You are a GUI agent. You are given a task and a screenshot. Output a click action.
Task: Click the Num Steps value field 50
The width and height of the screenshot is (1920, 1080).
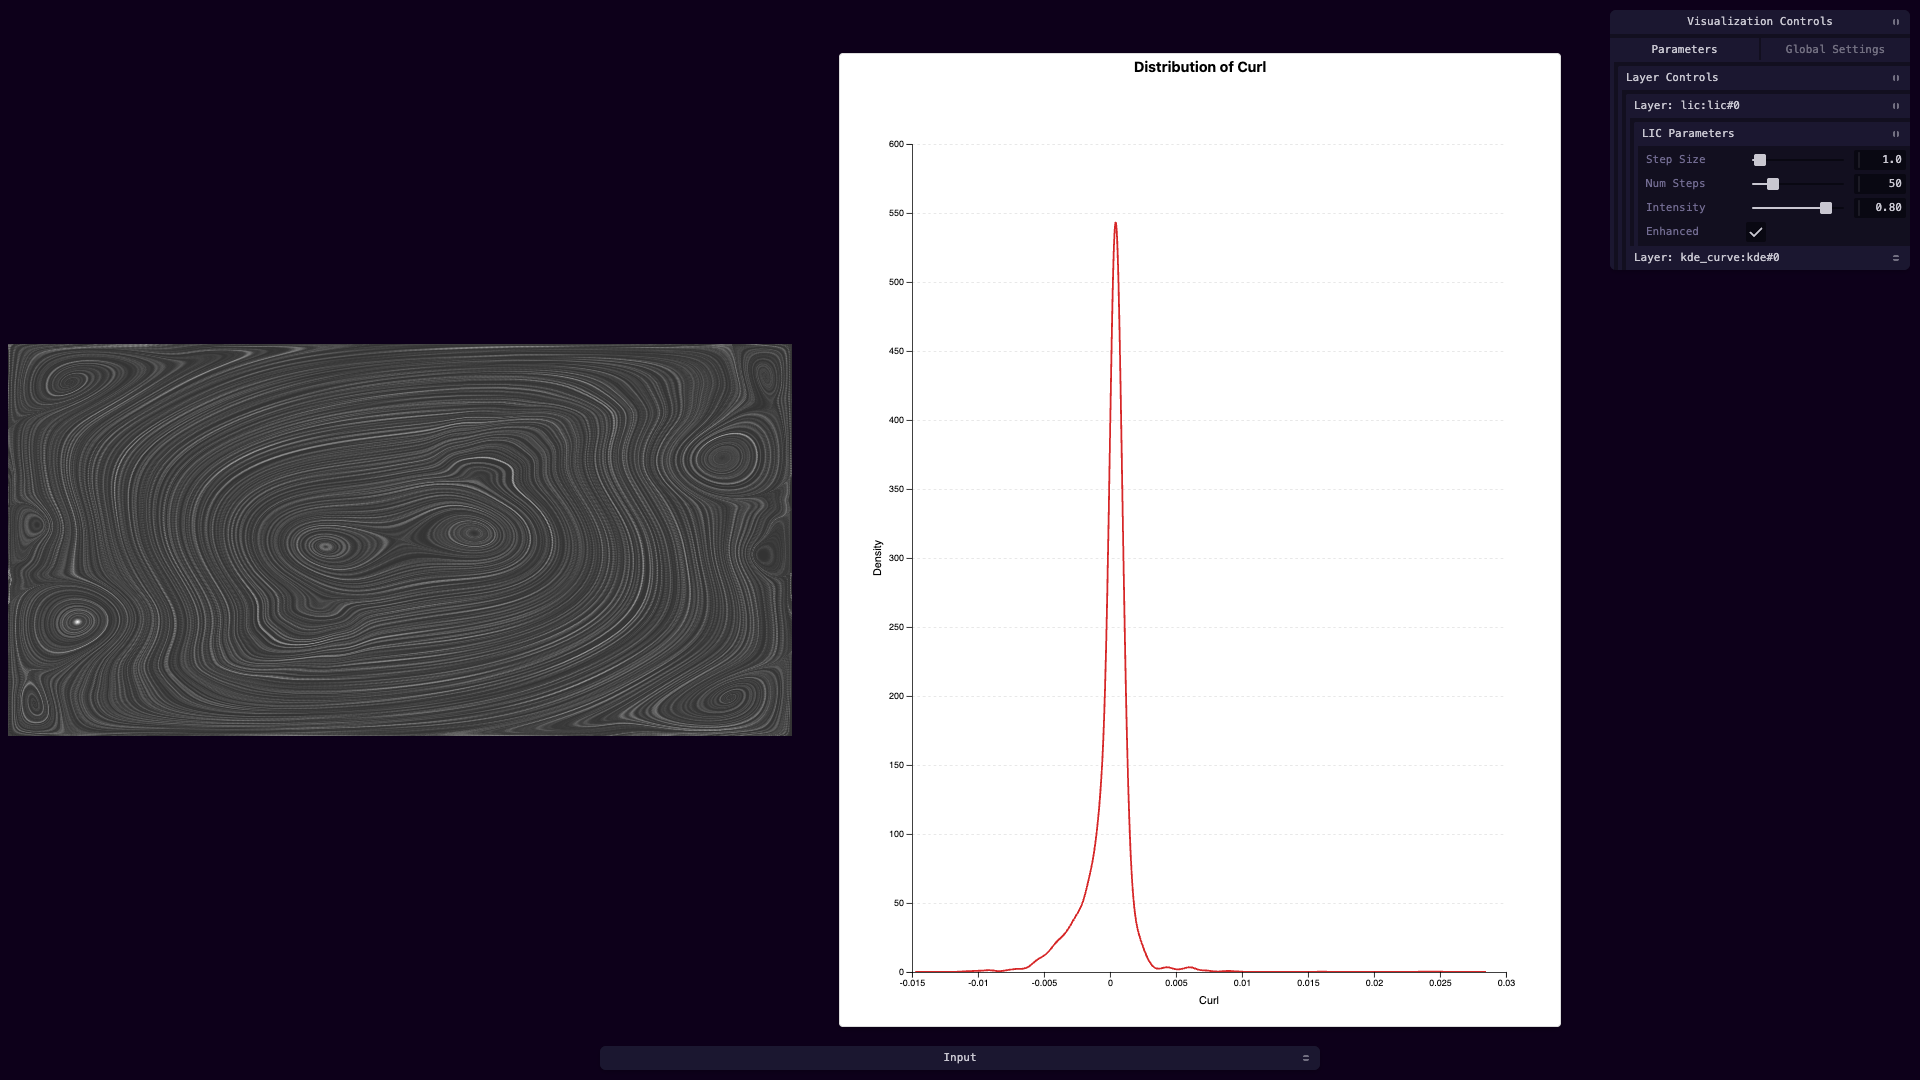coord(1881,184)
